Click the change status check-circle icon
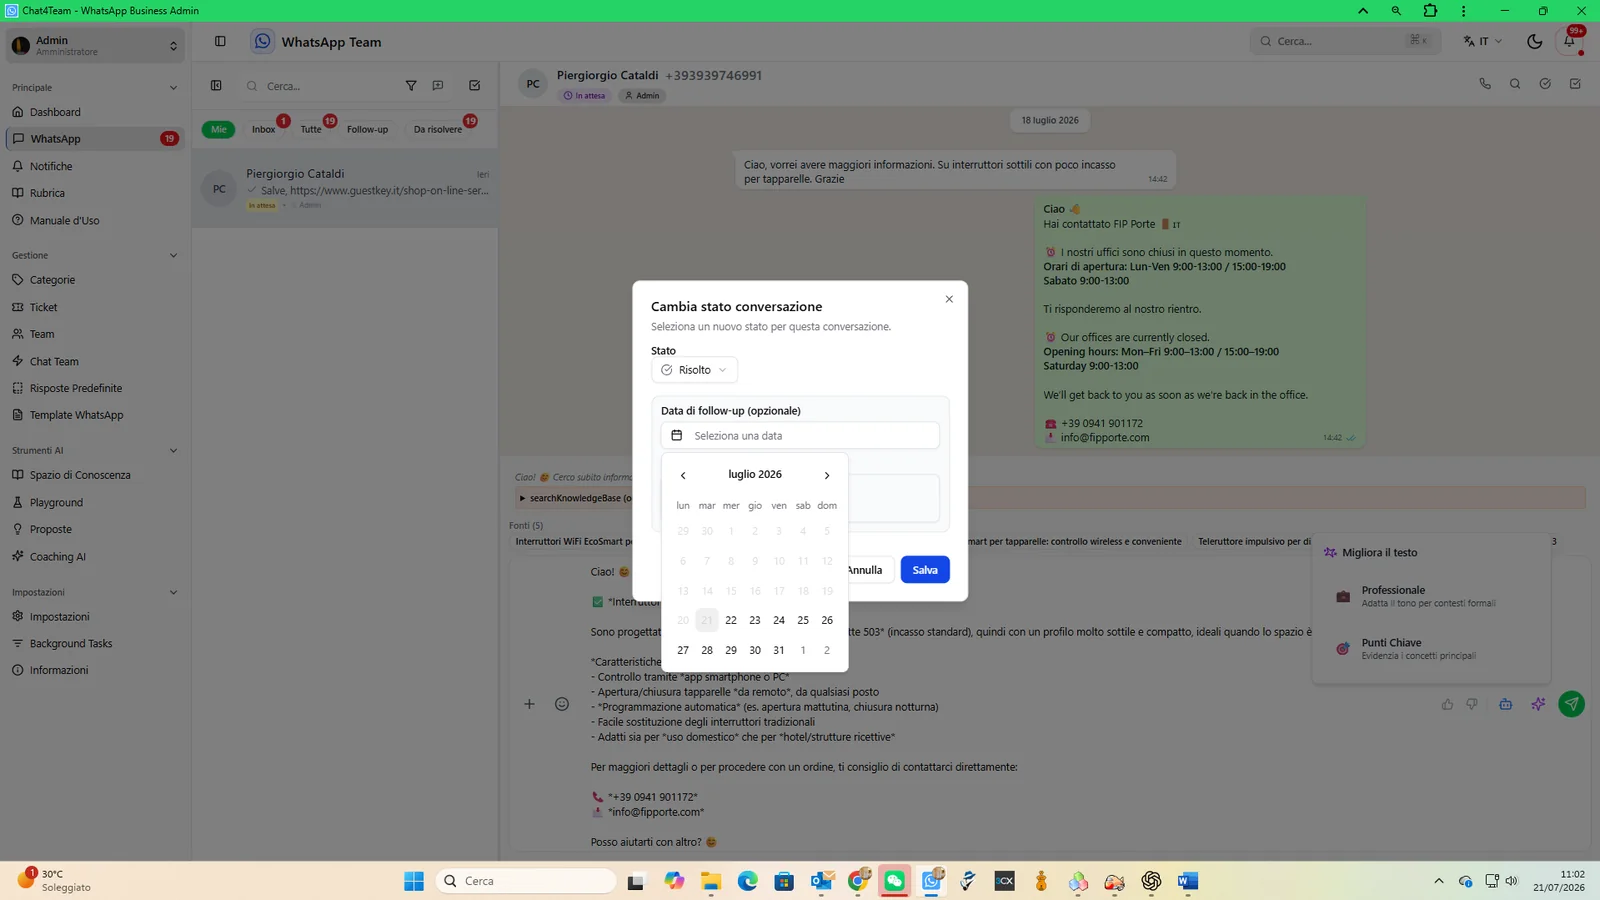1600x900 pixels. (1545, 84)
